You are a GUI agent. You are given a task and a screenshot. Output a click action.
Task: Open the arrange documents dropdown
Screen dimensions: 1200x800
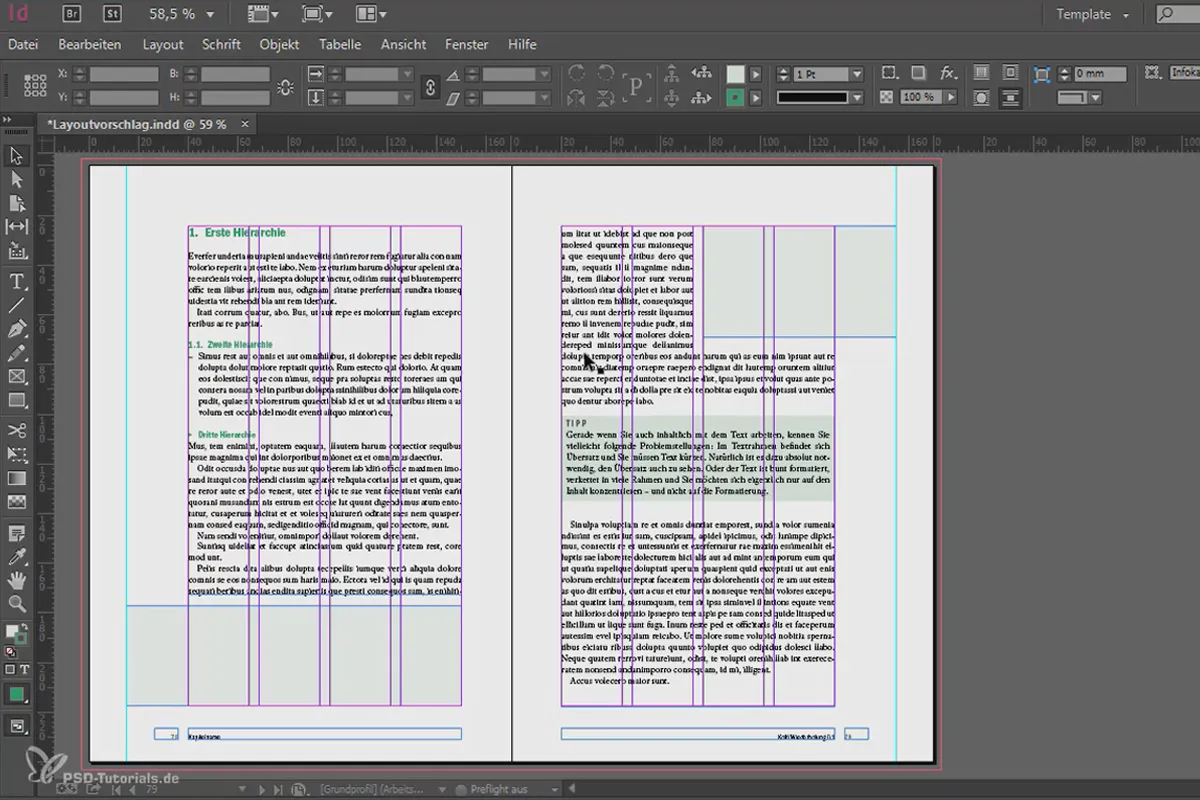tap(369, 15)
